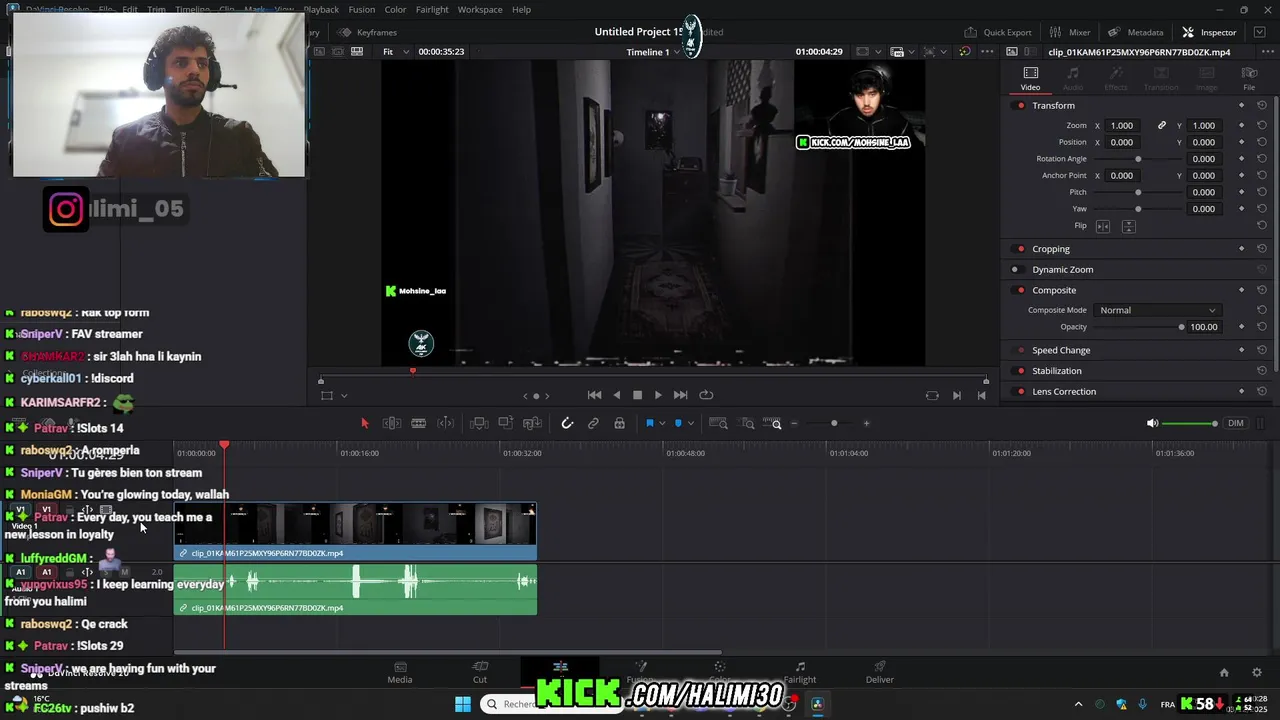The height and width of the screenshot is (720, 1280).
Task: Toggle the Inspector panel button
Action: point(1209,32)
